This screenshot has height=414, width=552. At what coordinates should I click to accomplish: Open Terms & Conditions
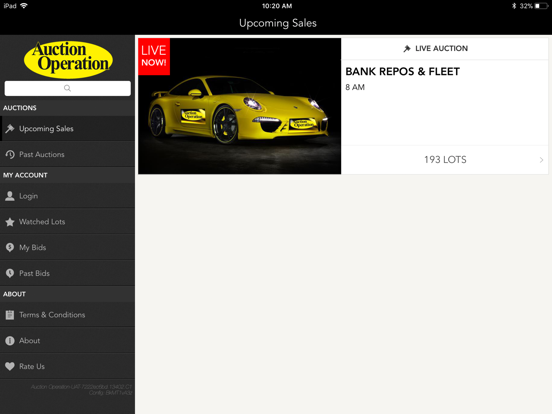[x=67, y=315]
